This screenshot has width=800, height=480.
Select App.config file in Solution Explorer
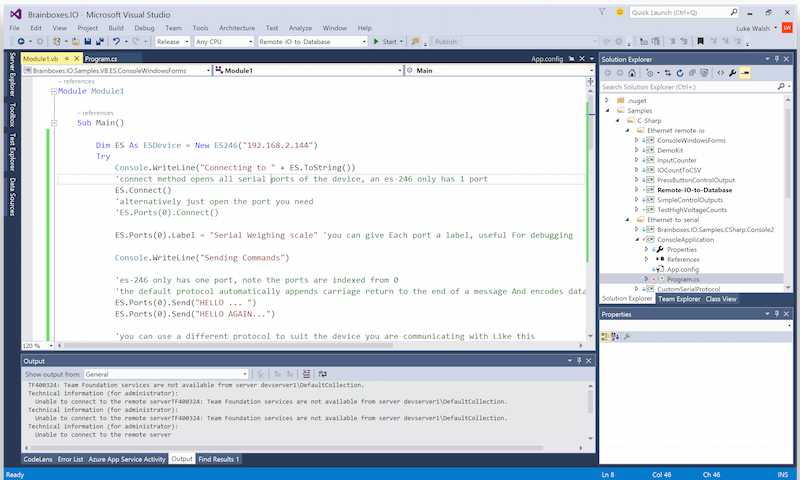click(683, 269)
